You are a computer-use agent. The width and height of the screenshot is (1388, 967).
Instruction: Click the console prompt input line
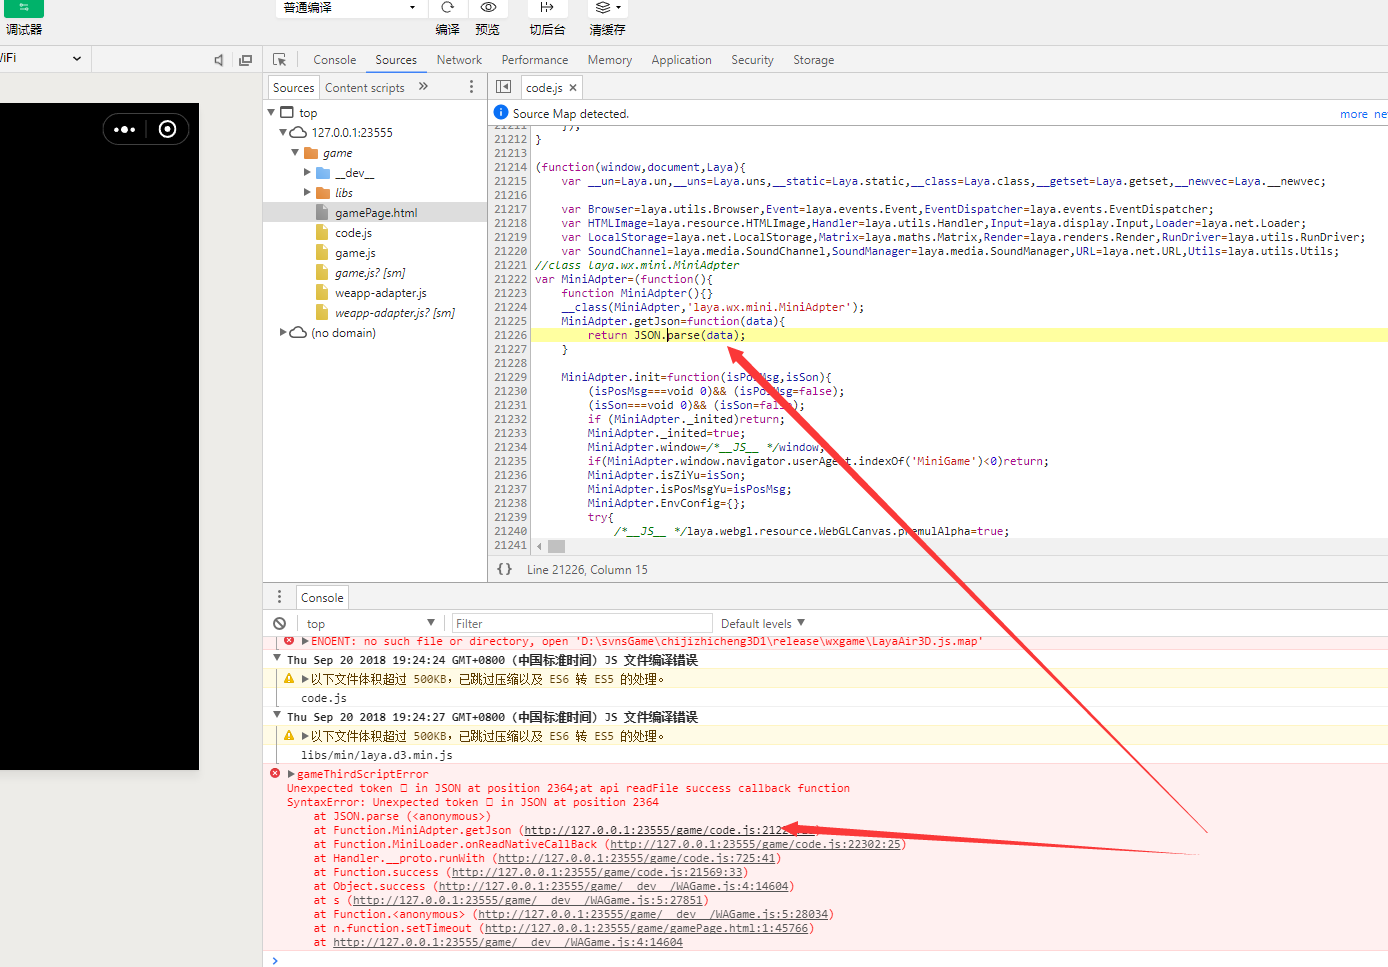pos(830,960)
